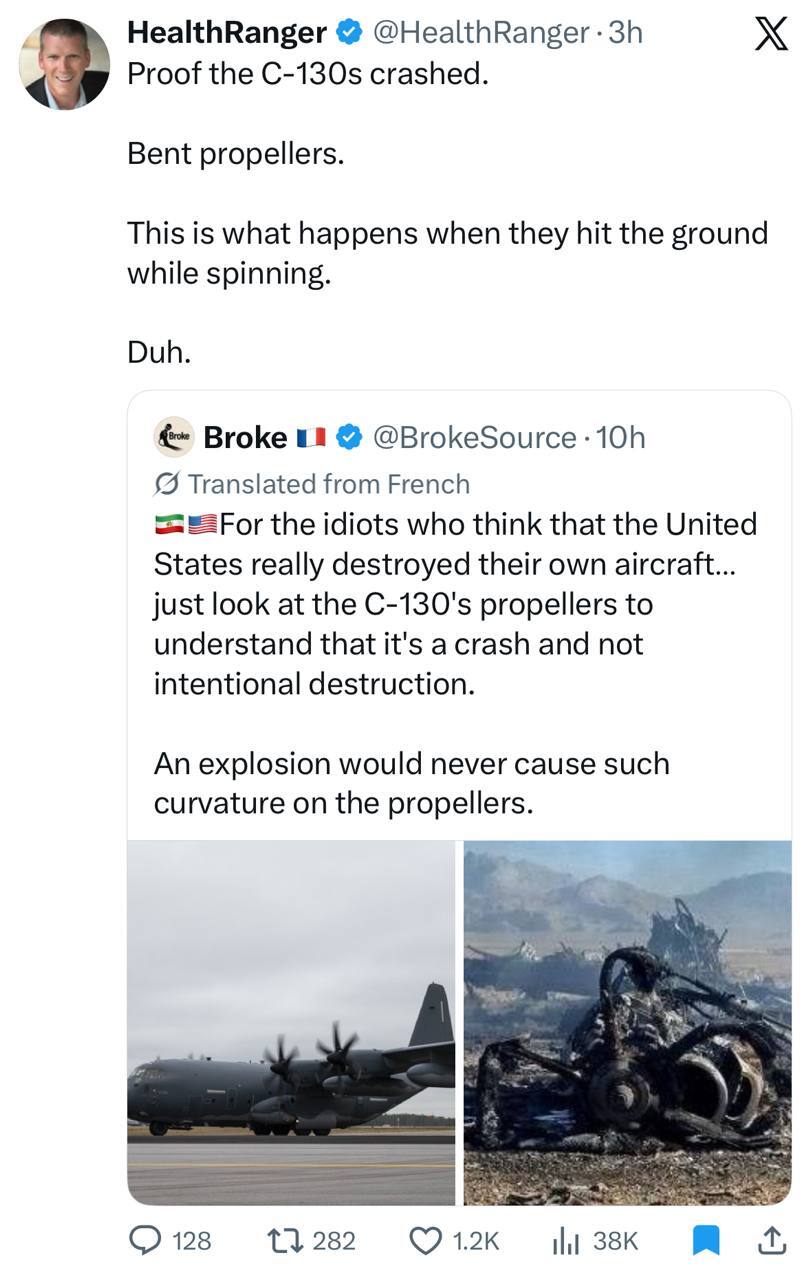This screenshot has width=811, height=1280.
Task: Click the 3h post timestamp
Action: tap(626, 33)
